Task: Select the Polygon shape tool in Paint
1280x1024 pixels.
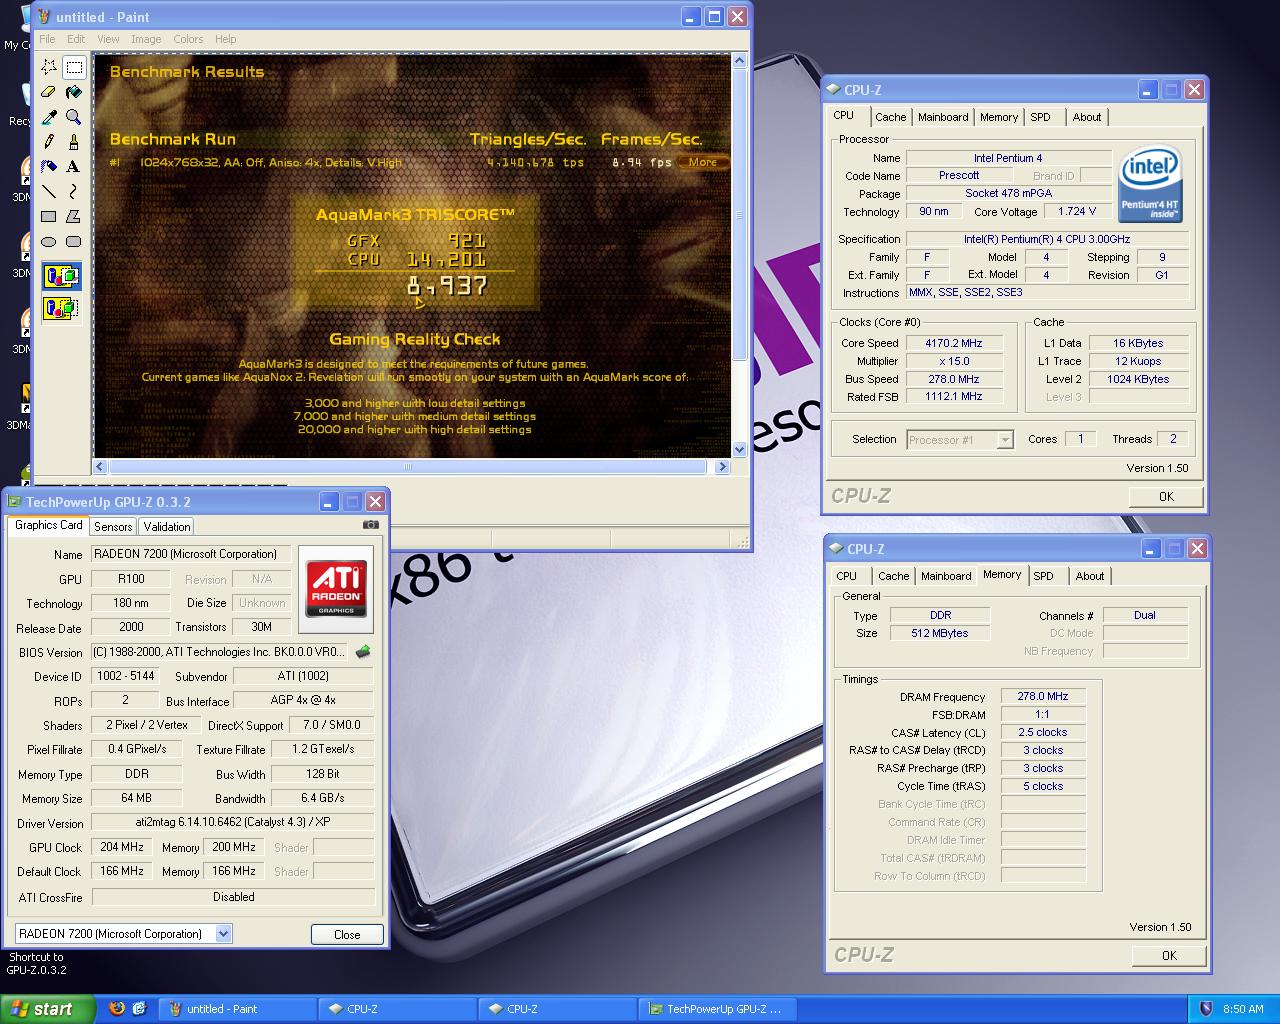Action: [x=74, y=216]
